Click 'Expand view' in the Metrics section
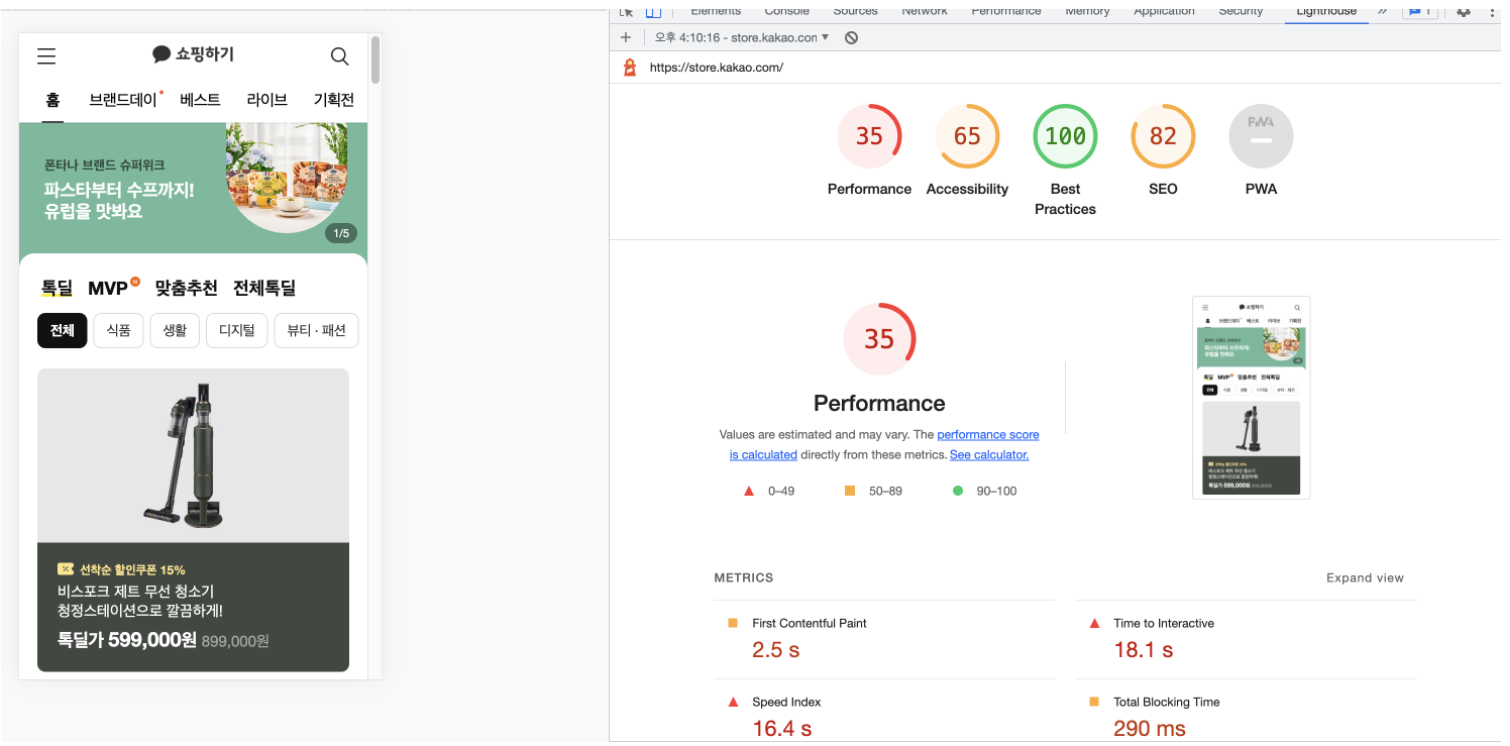Screen dimensions: 1510x746 (x=1365, y=578)
